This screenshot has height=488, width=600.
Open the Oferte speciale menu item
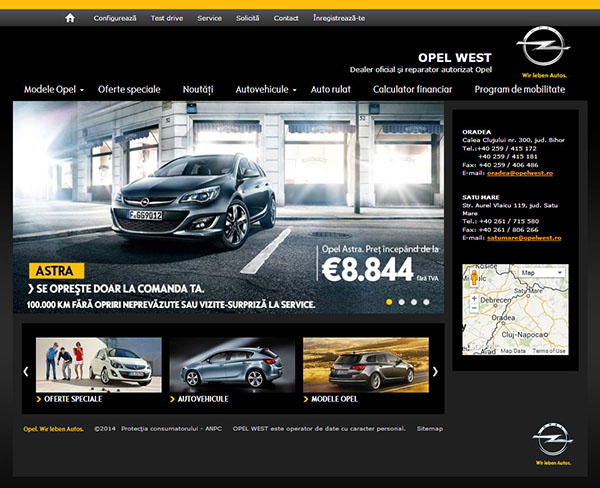click(129, 90)
